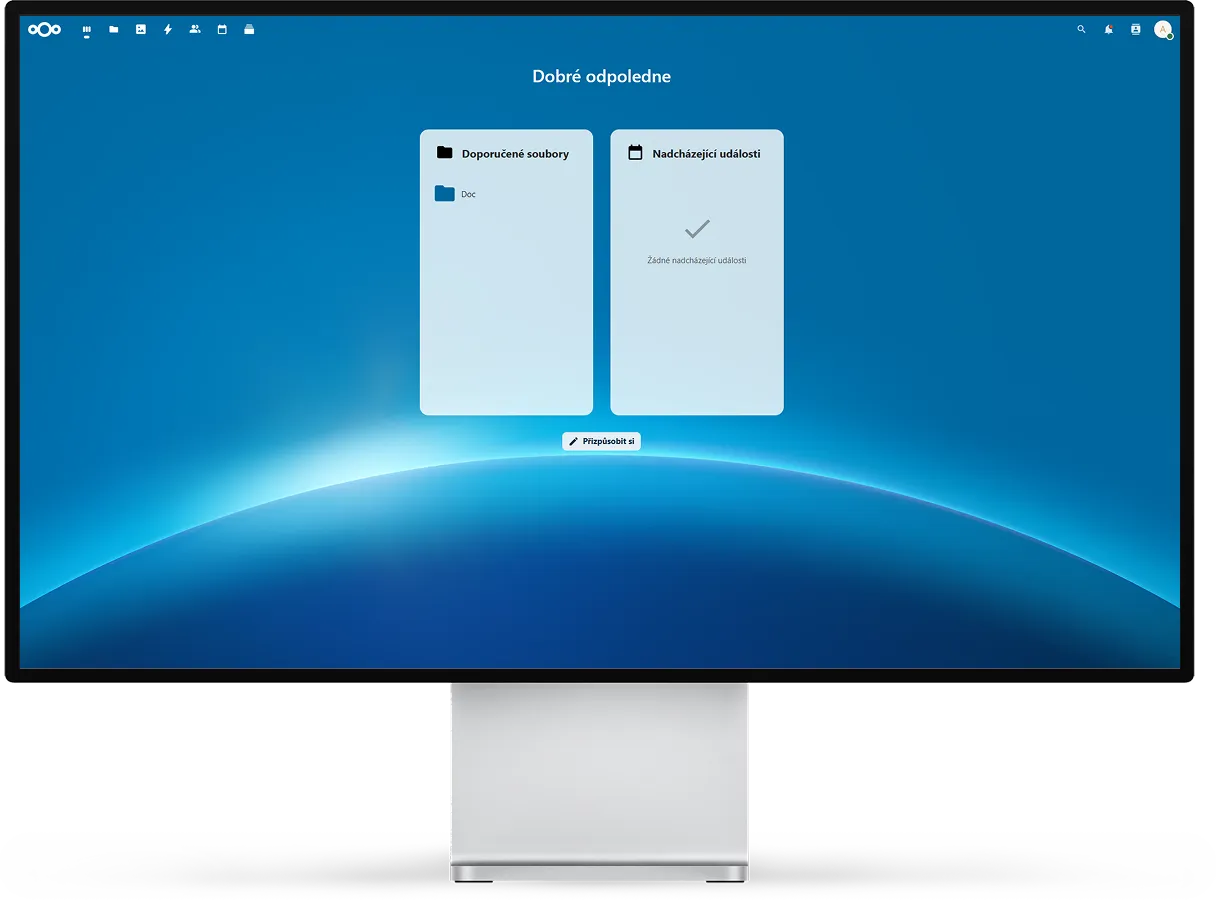Open the Dashboard app icon
1216x900 pixels.
(87, 30)
